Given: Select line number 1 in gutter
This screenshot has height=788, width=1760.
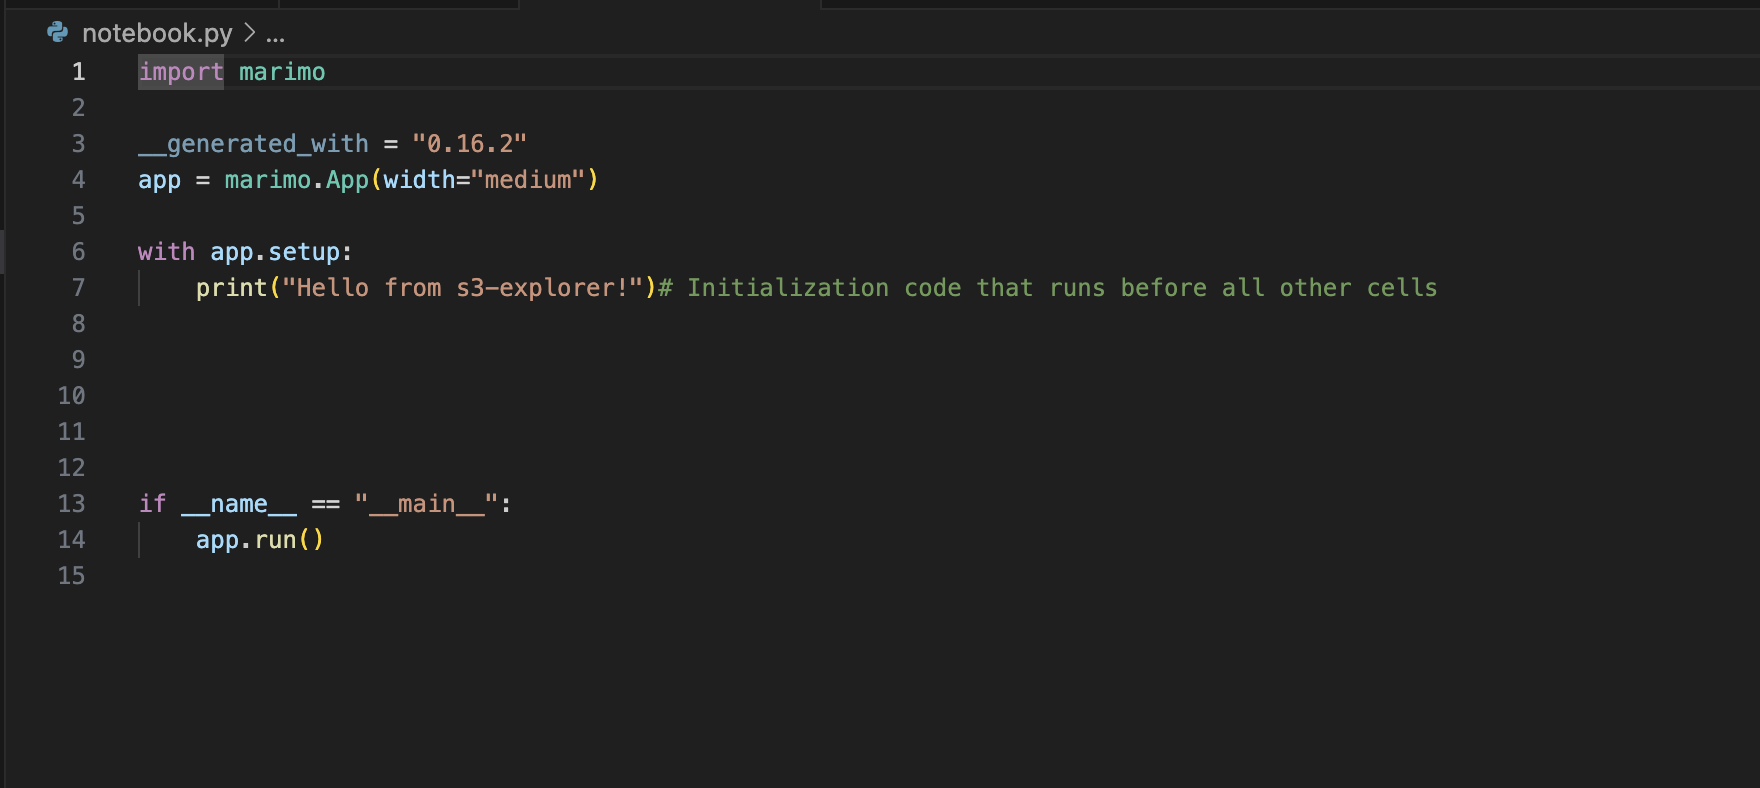Looking at the screenshot, I should [x=79, y=72].
